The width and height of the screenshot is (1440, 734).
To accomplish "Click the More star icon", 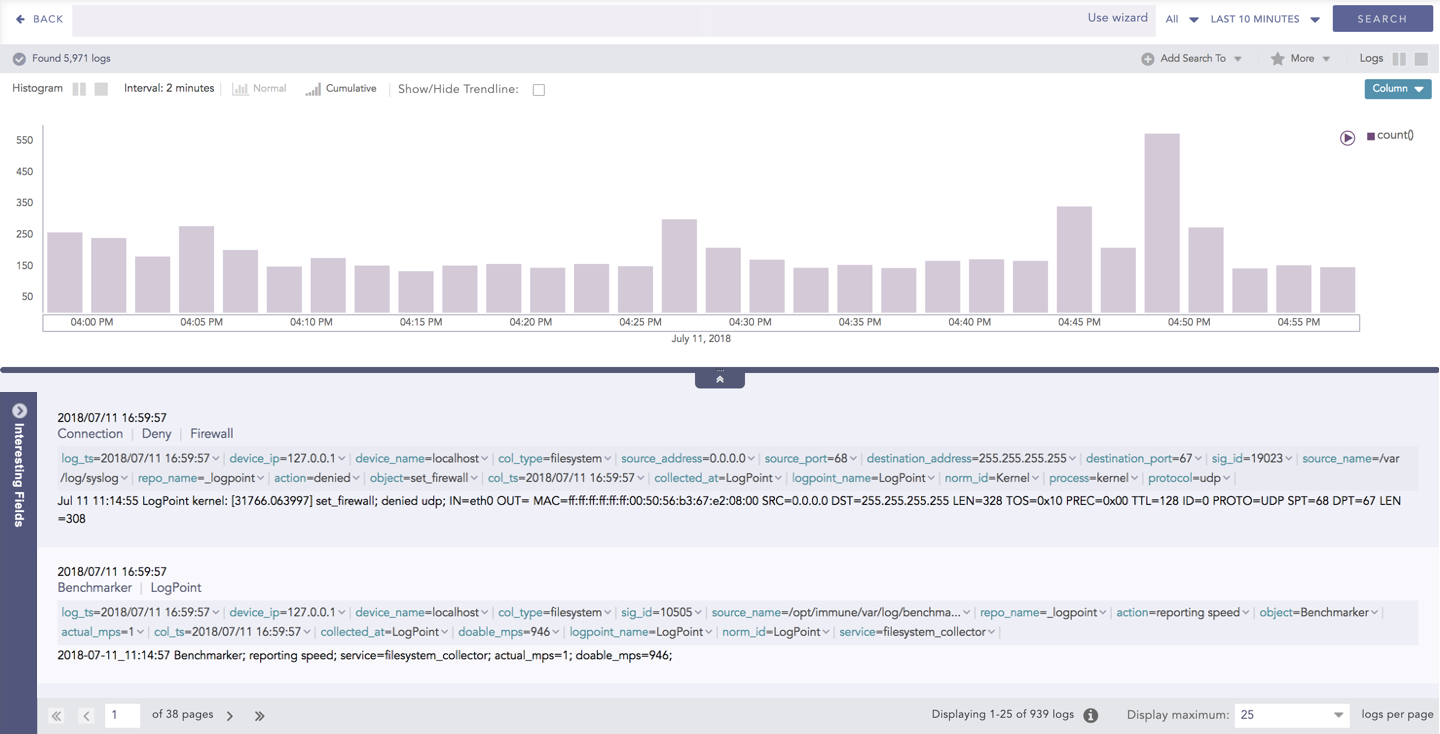I will (1277, 59).
